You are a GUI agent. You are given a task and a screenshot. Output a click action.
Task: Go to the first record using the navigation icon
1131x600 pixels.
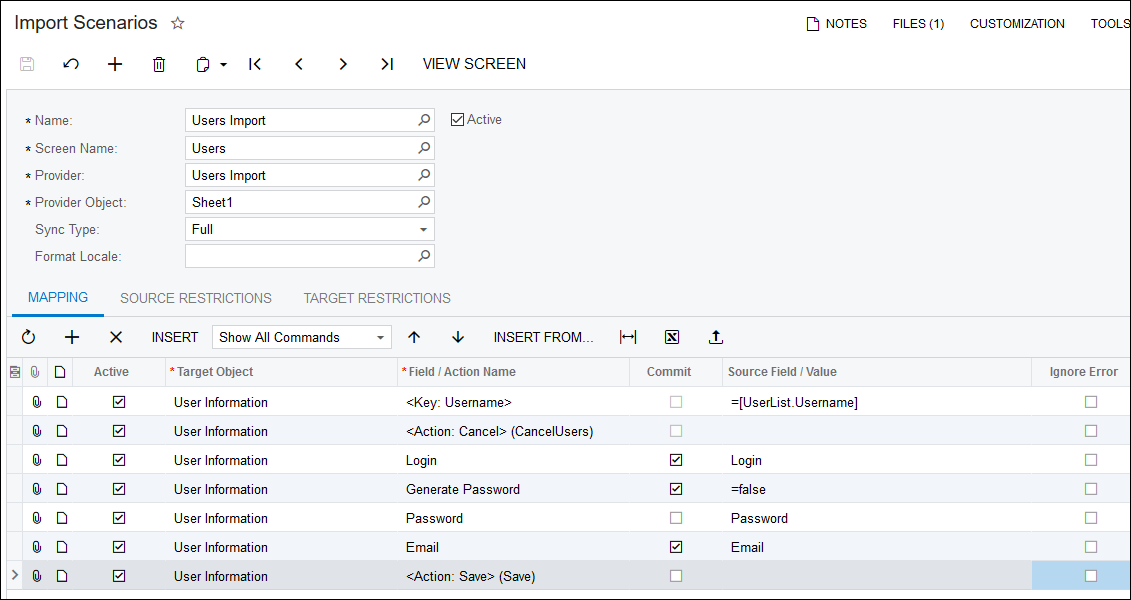tap(255, 64)
